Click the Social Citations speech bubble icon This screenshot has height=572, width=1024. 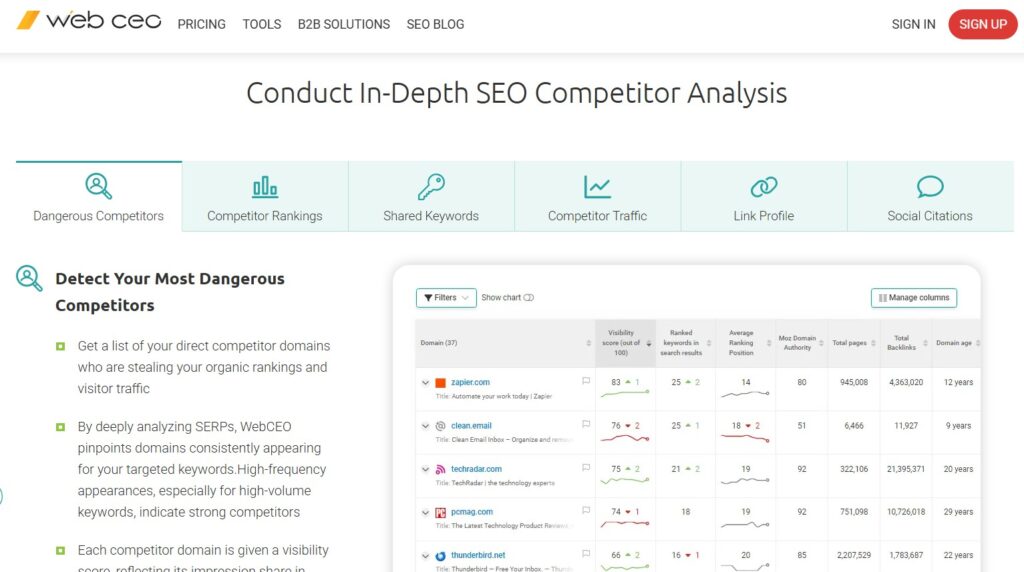tap(930, 186)
